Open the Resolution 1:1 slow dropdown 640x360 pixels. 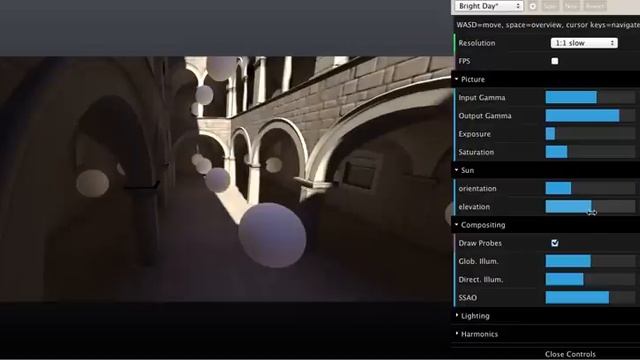(584, 43)
